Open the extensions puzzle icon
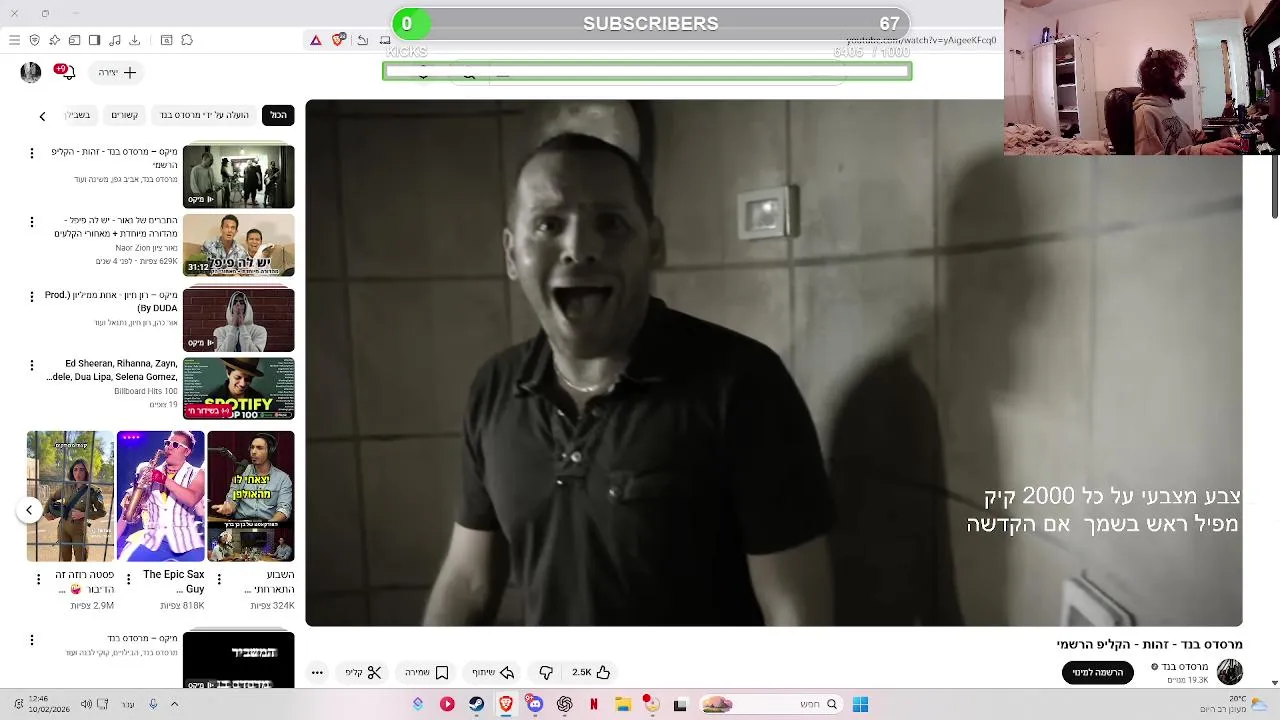The height and width of the screenshot is (720, 1280). click(x=187, y=40)
